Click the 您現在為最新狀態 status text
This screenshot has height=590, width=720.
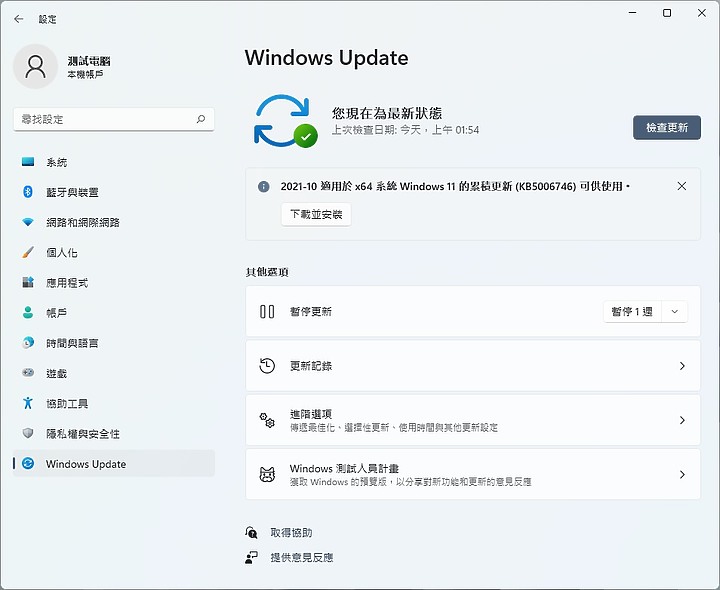click(387, 113)
